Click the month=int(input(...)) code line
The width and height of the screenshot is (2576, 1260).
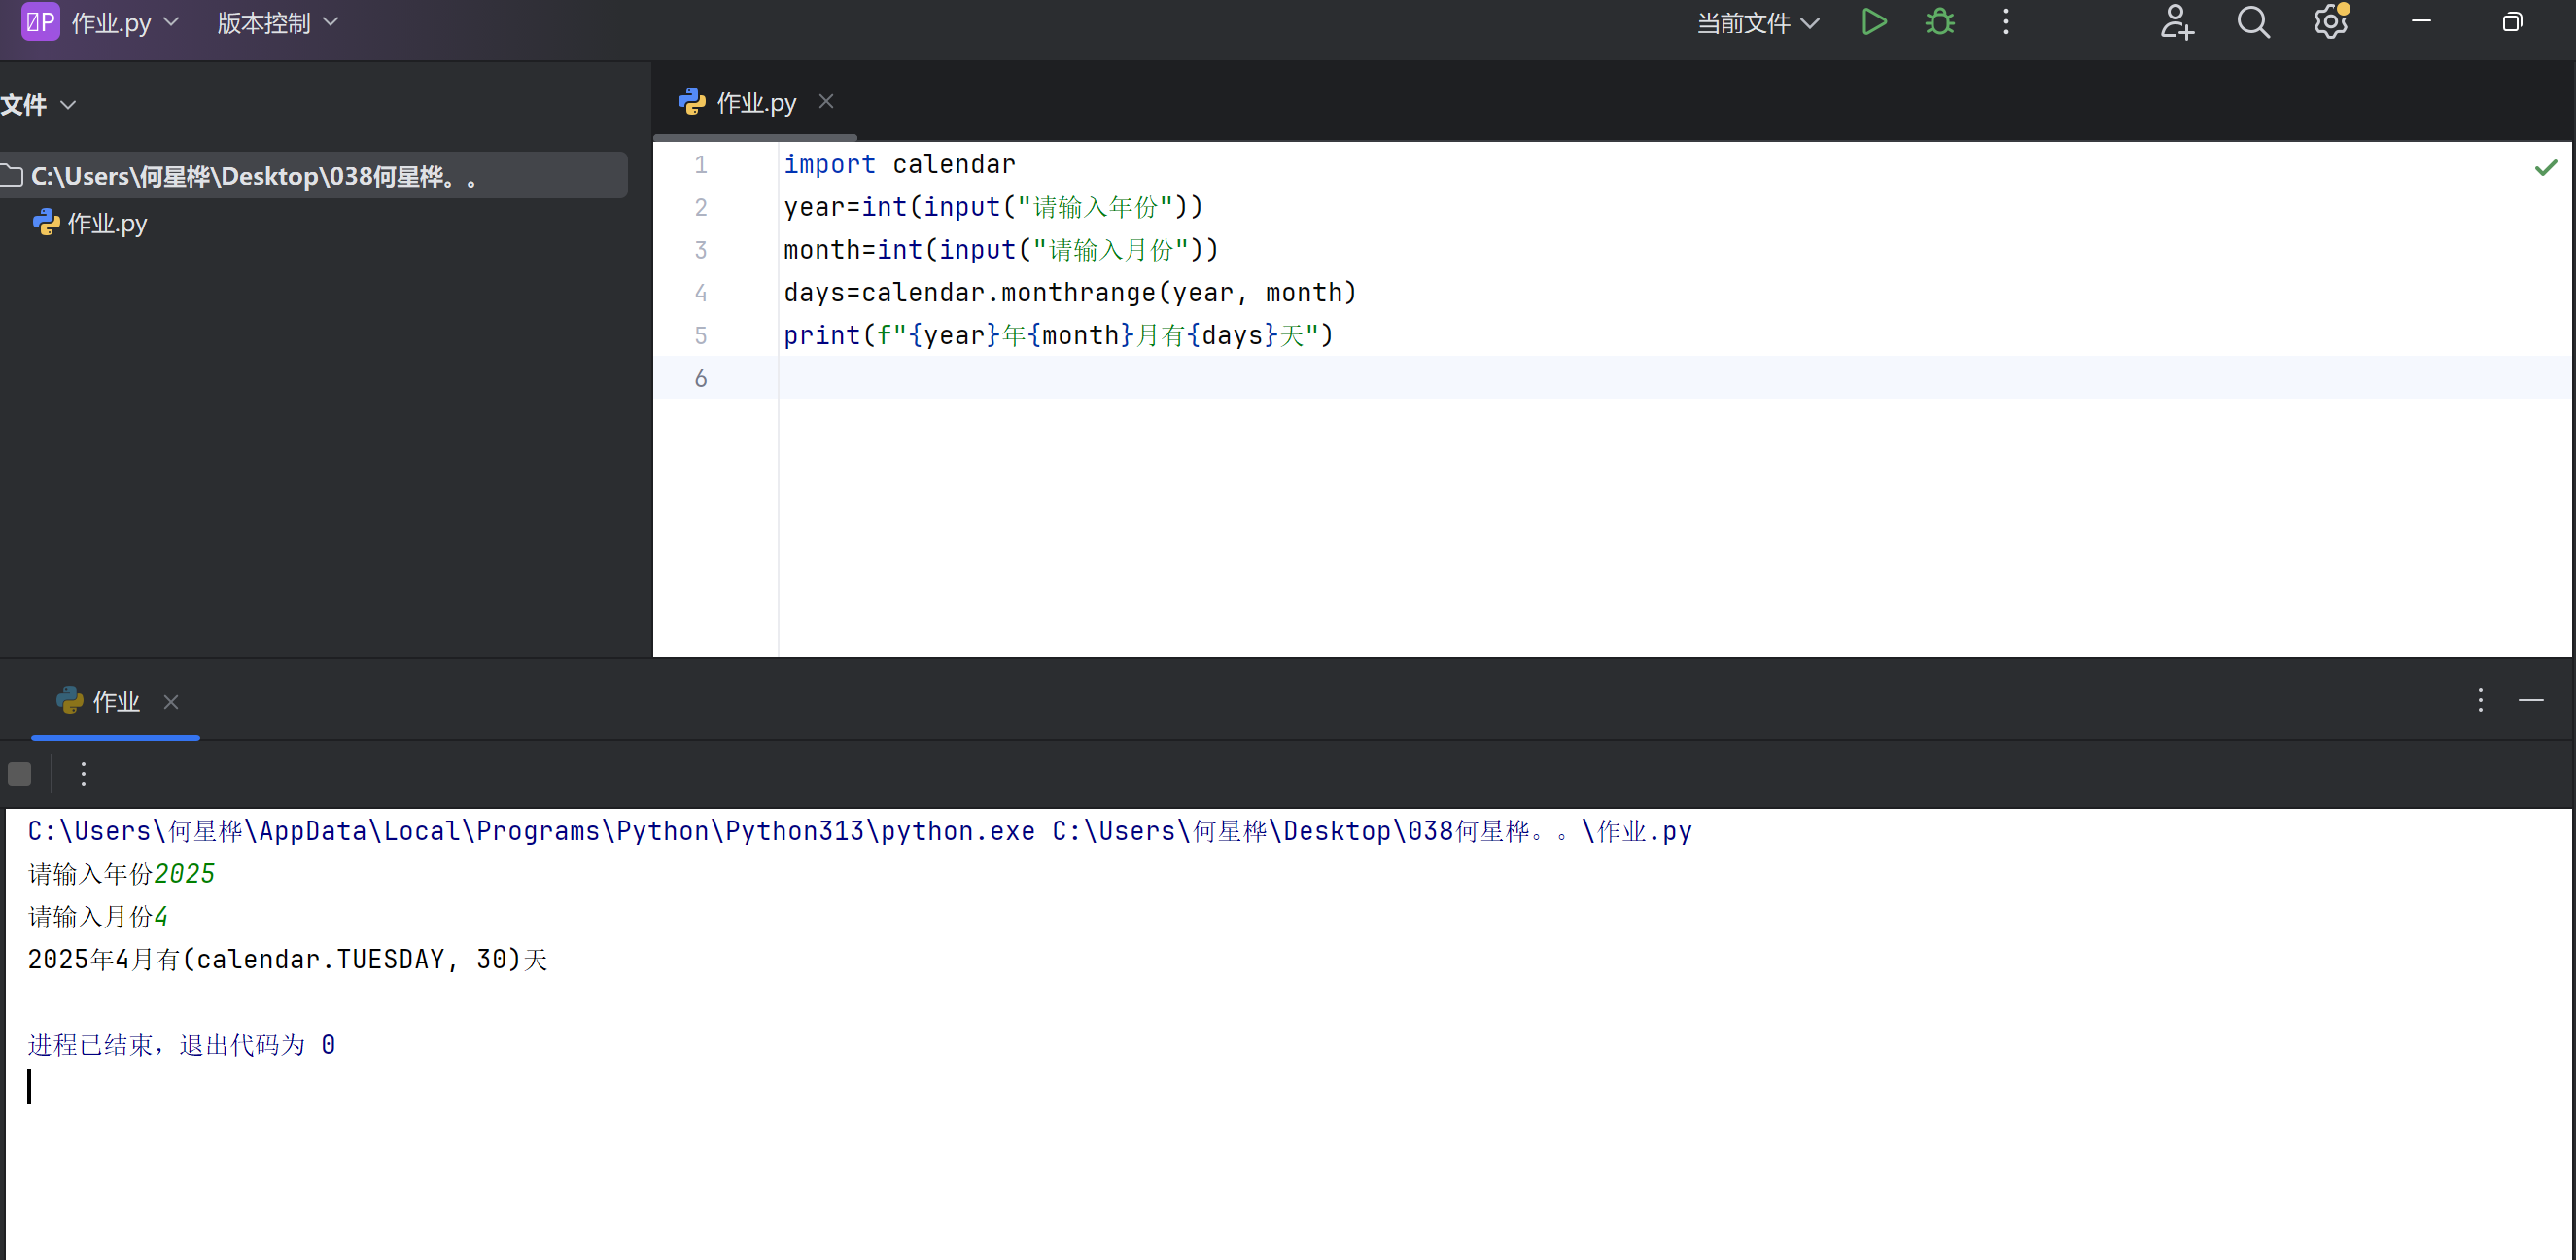pyautogui.click(x=1001, y=250)
